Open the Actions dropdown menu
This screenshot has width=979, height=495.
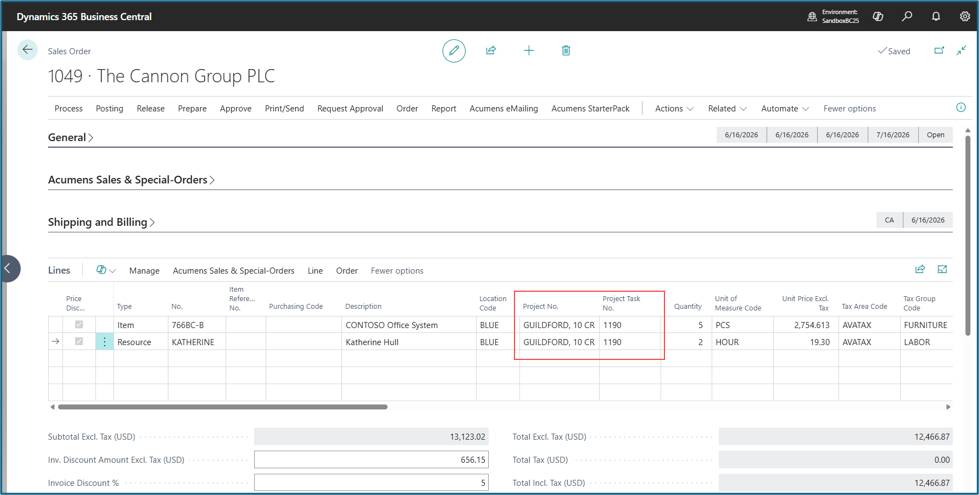(674, 109)
